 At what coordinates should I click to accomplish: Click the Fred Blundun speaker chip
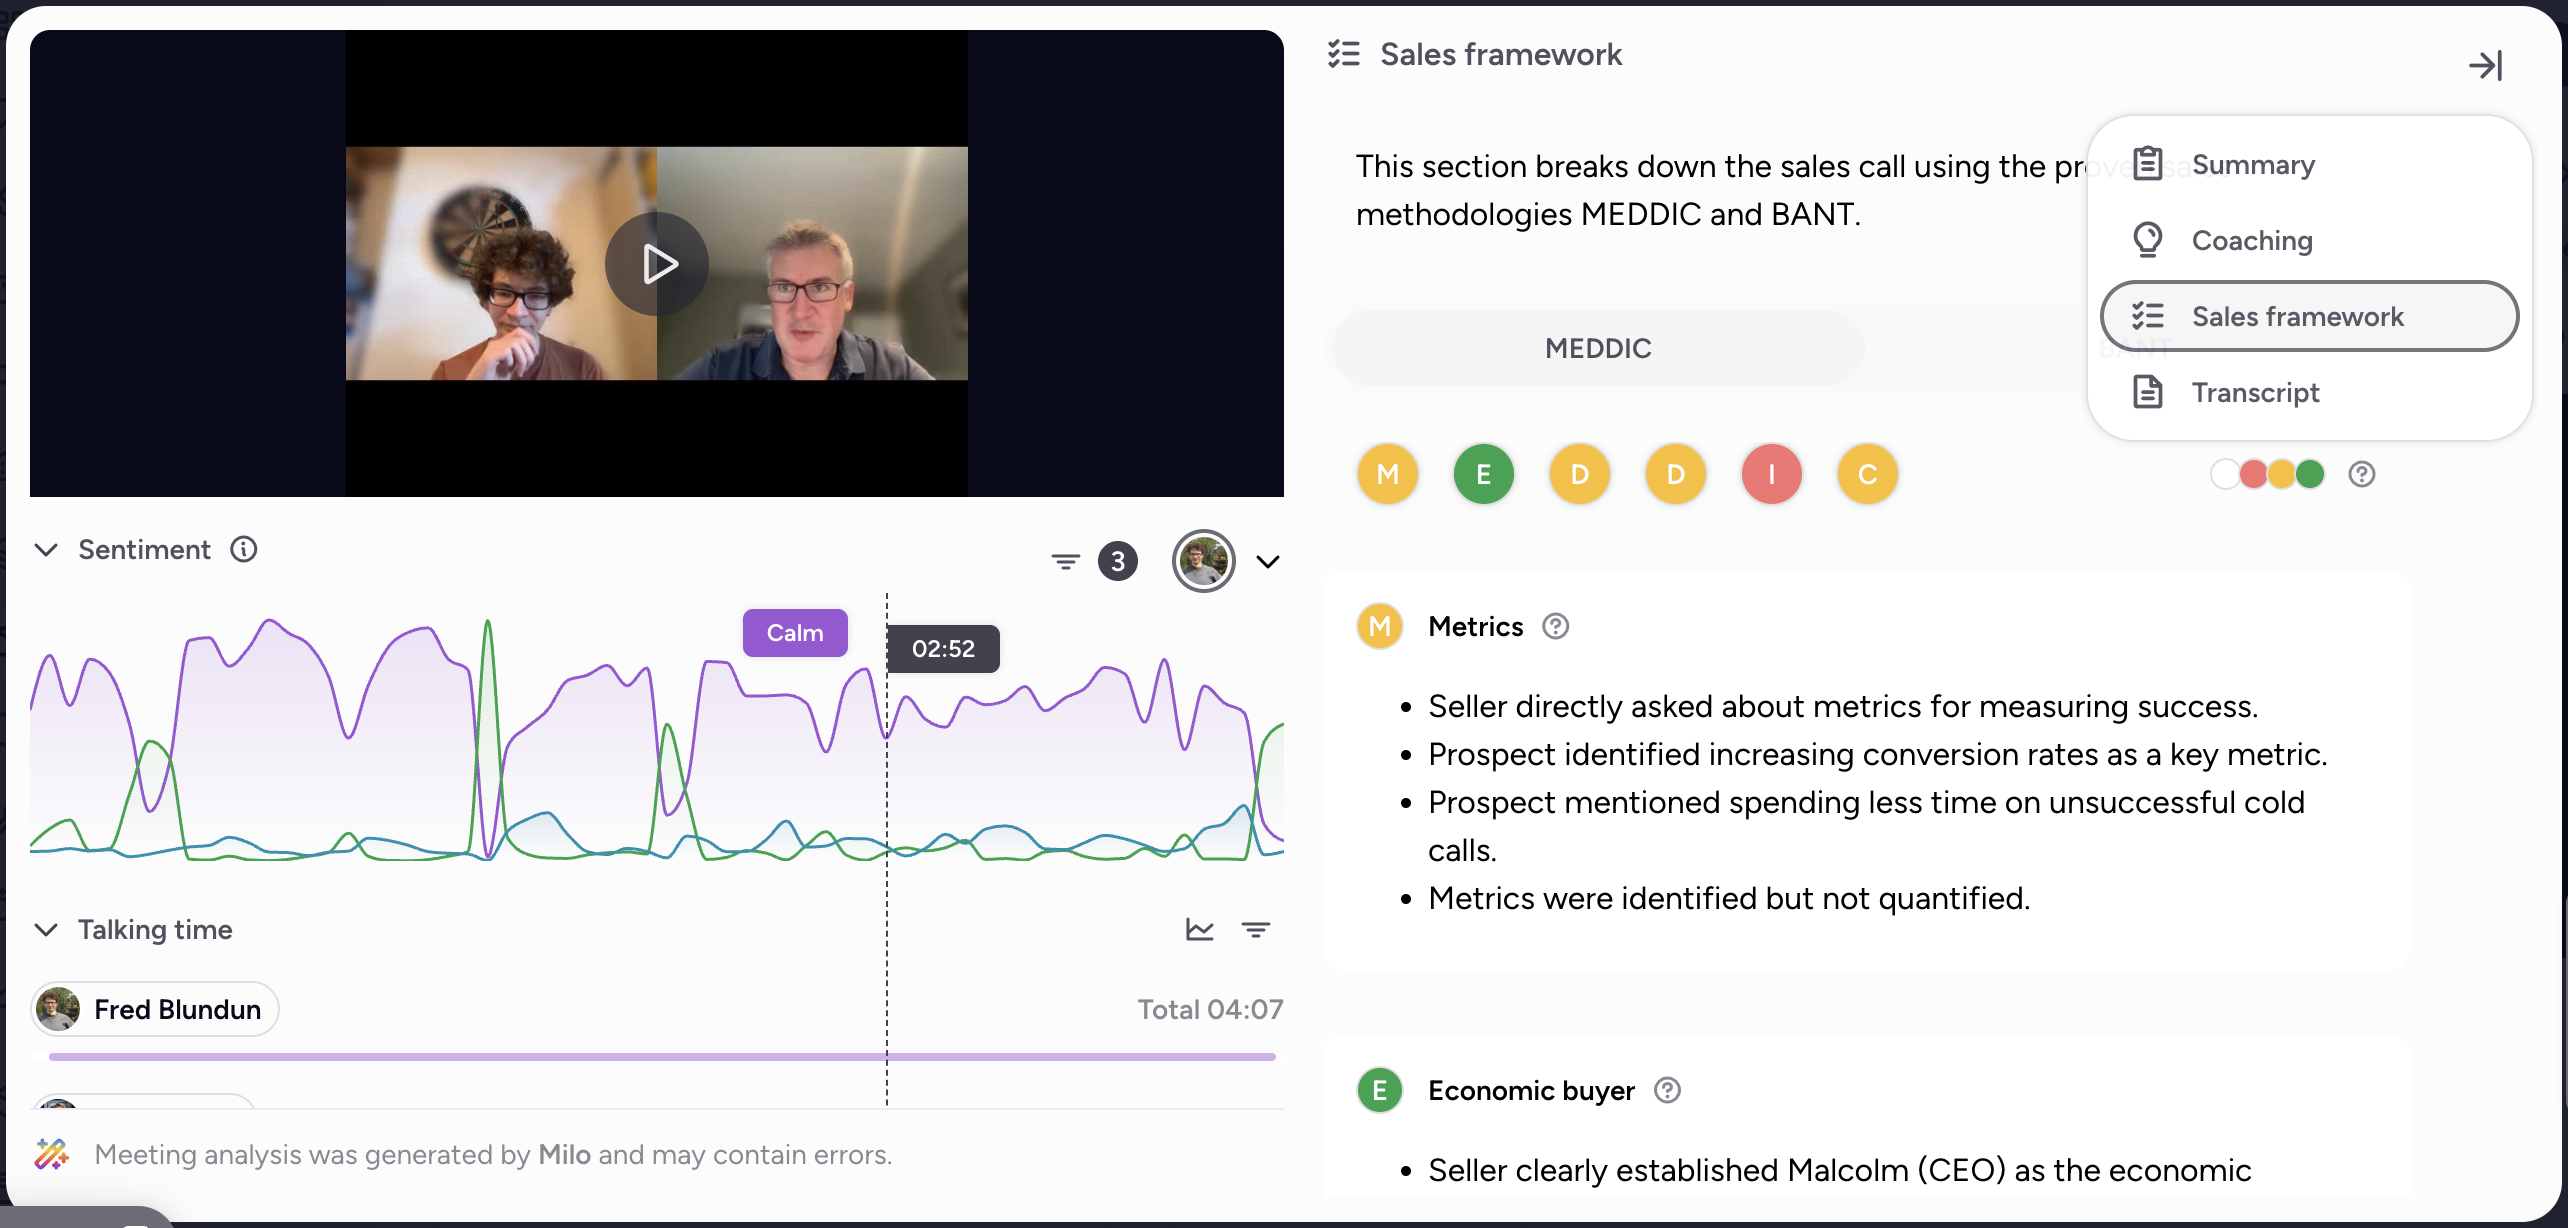click(155, 1009)
